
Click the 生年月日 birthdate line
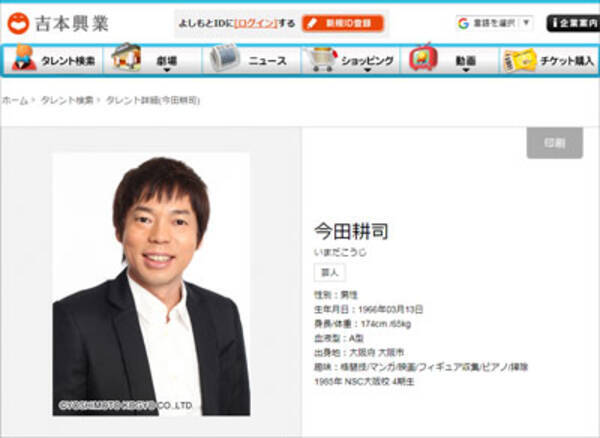tap(368, 309)
